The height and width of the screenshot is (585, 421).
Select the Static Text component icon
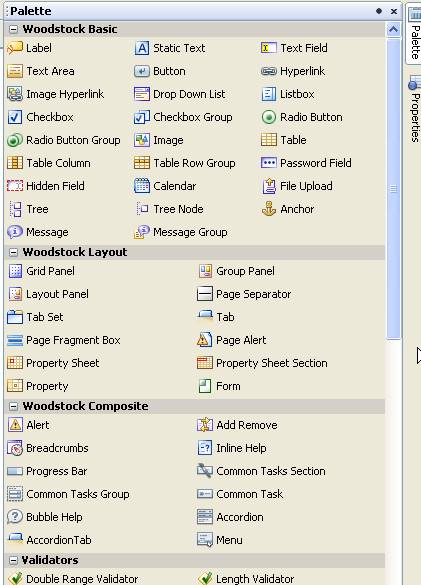tap(142, 48)
